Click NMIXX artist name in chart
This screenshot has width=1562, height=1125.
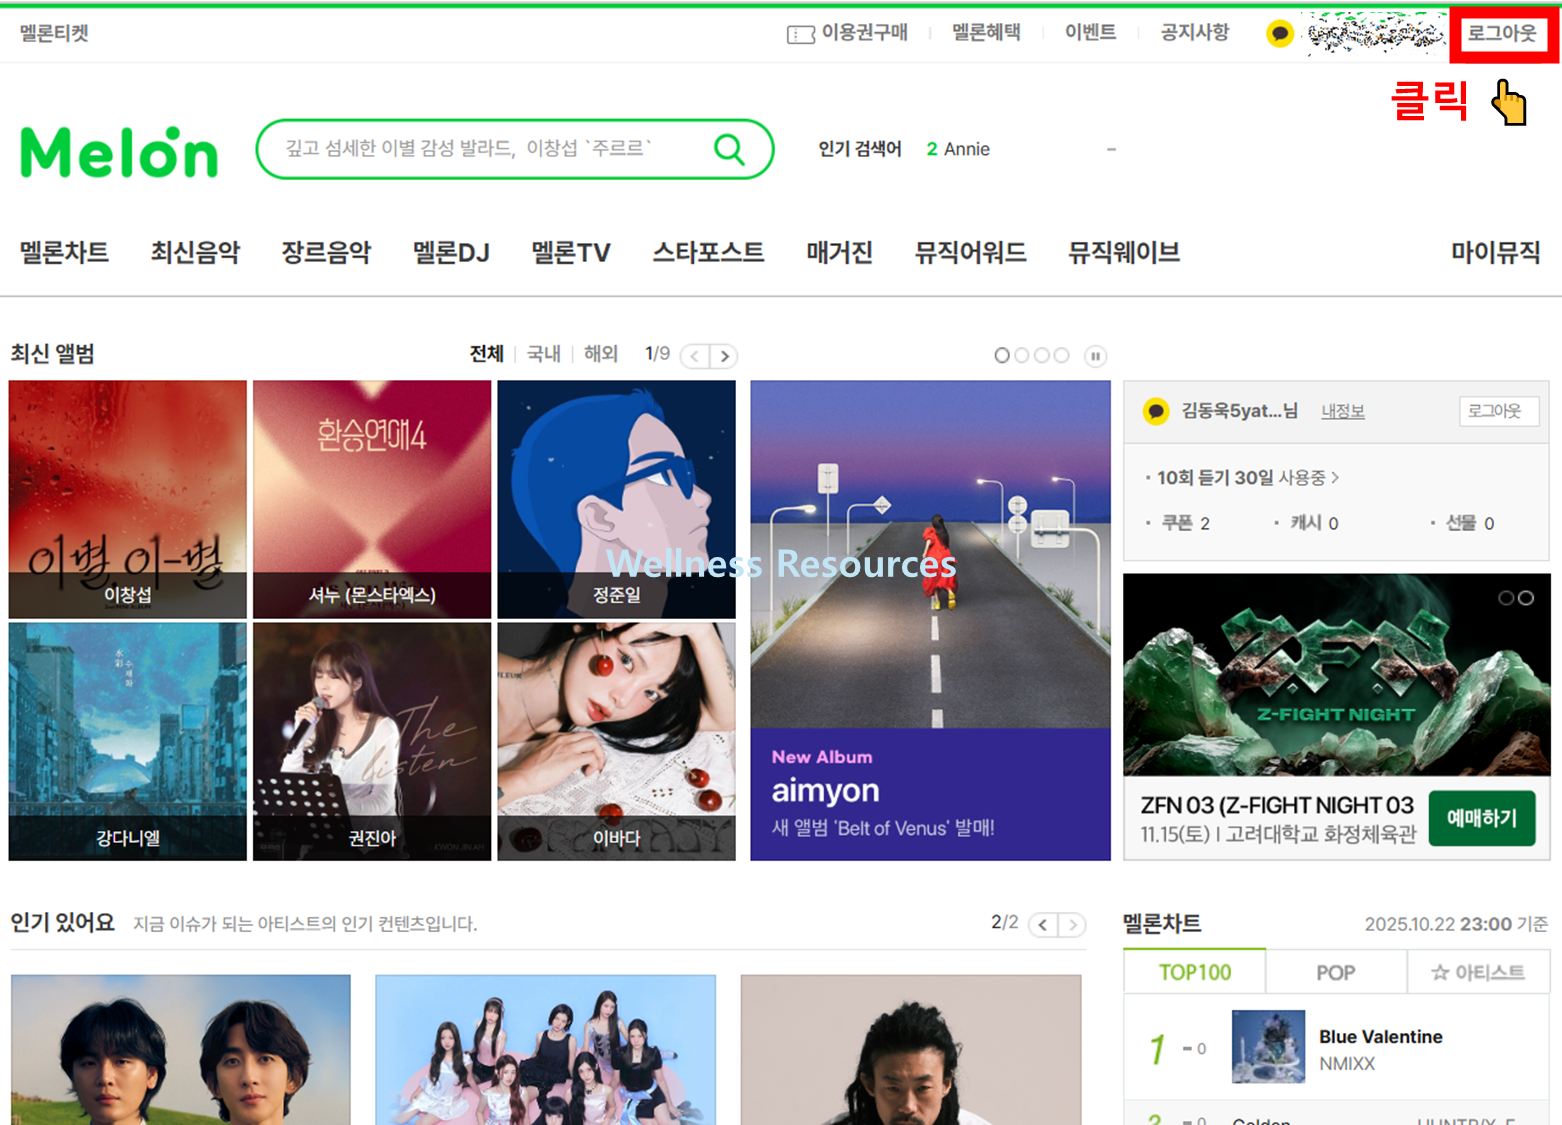pyautogui.click(x=1347, y=1064)
